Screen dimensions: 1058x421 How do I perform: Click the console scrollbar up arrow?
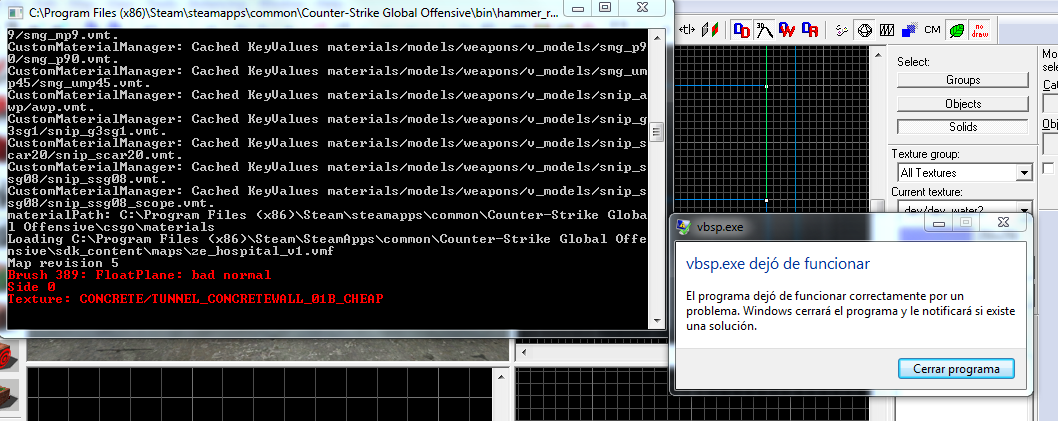[x=655, y=36]
